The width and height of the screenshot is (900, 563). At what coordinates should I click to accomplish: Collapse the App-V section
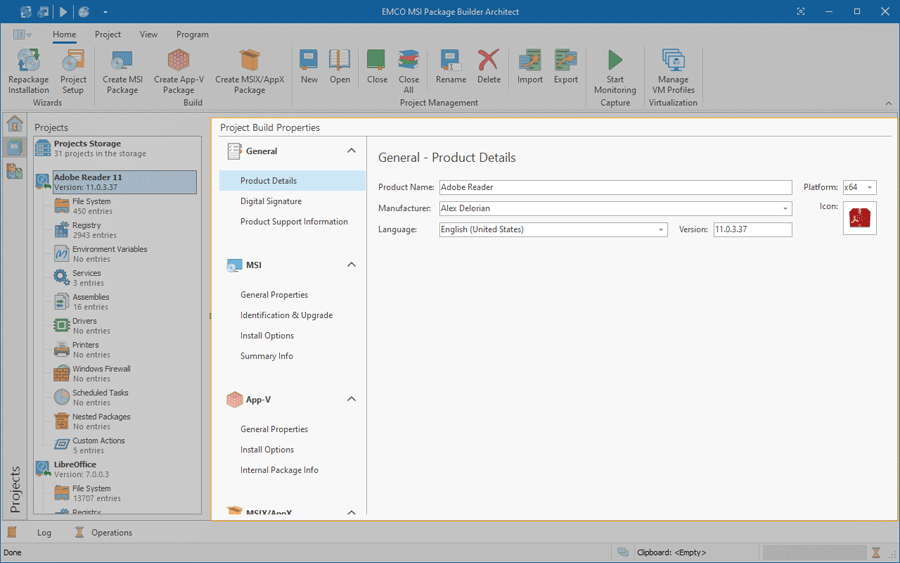tap(351, 399)
